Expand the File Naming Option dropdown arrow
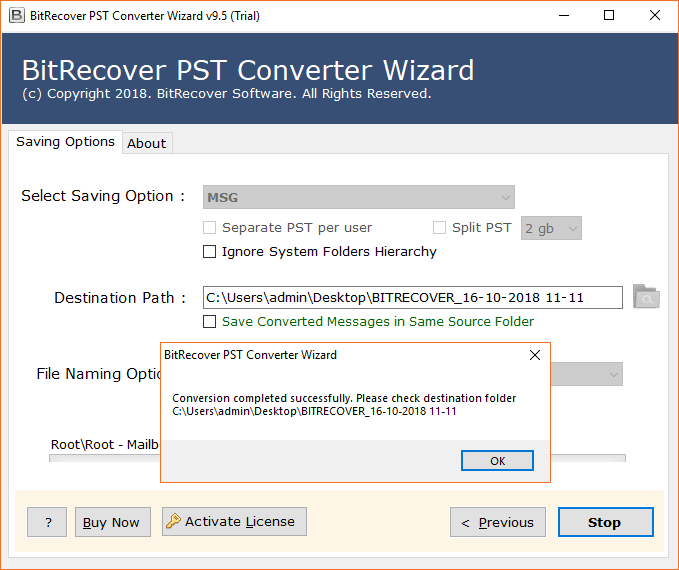The width and height of the screenshot is (679, 570). coord(613,374)
